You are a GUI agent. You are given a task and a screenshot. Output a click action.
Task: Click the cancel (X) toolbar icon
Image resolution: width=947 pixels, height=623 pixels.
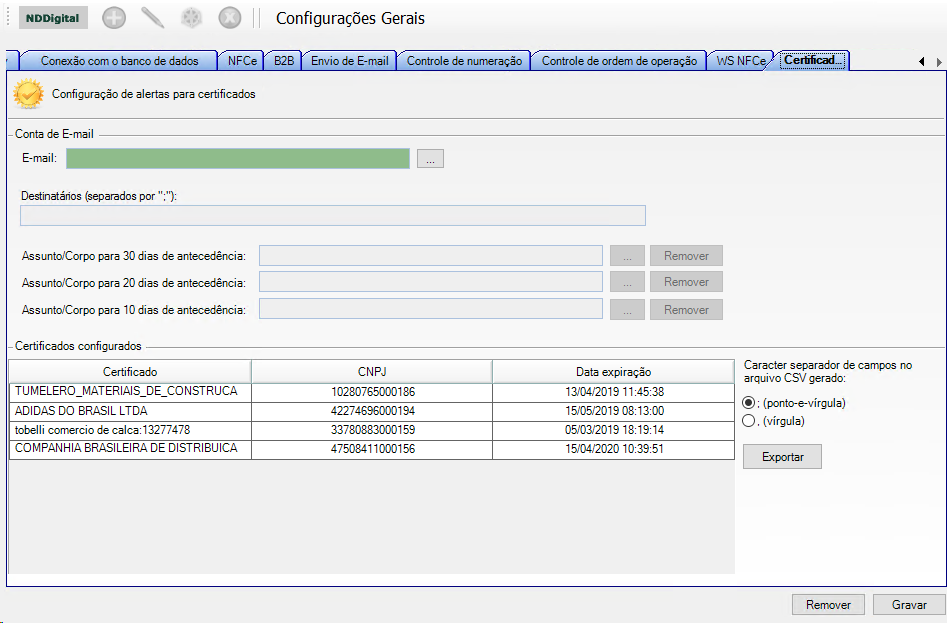(x=229, y=18)
